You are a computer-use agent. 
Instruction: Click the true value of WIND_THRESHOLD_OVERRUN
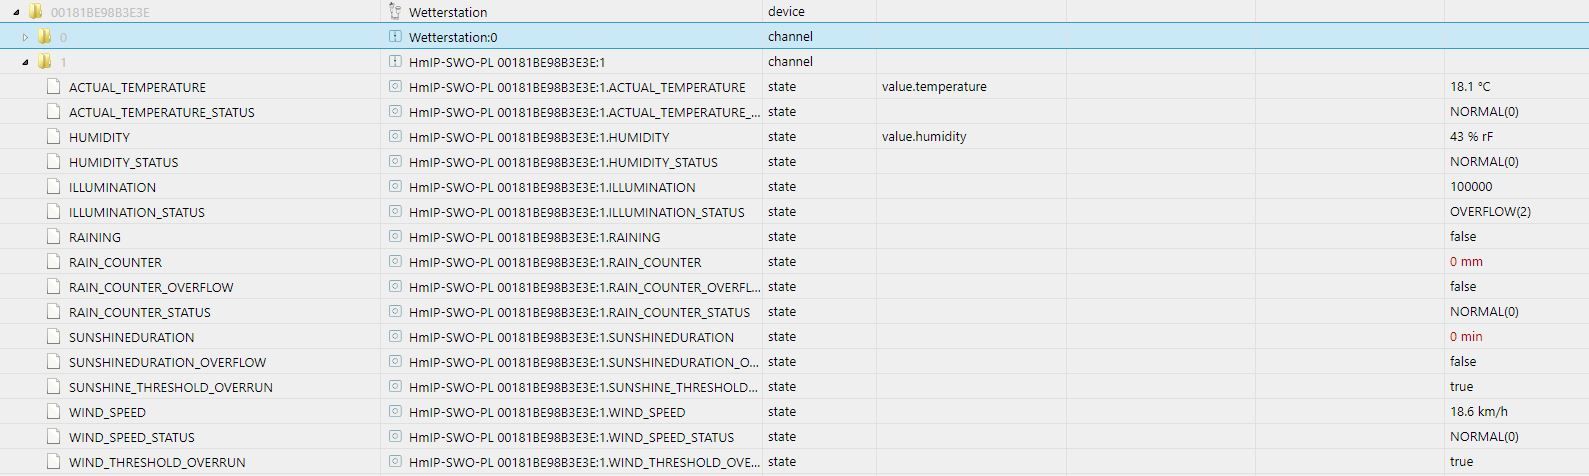point(1461,462)
